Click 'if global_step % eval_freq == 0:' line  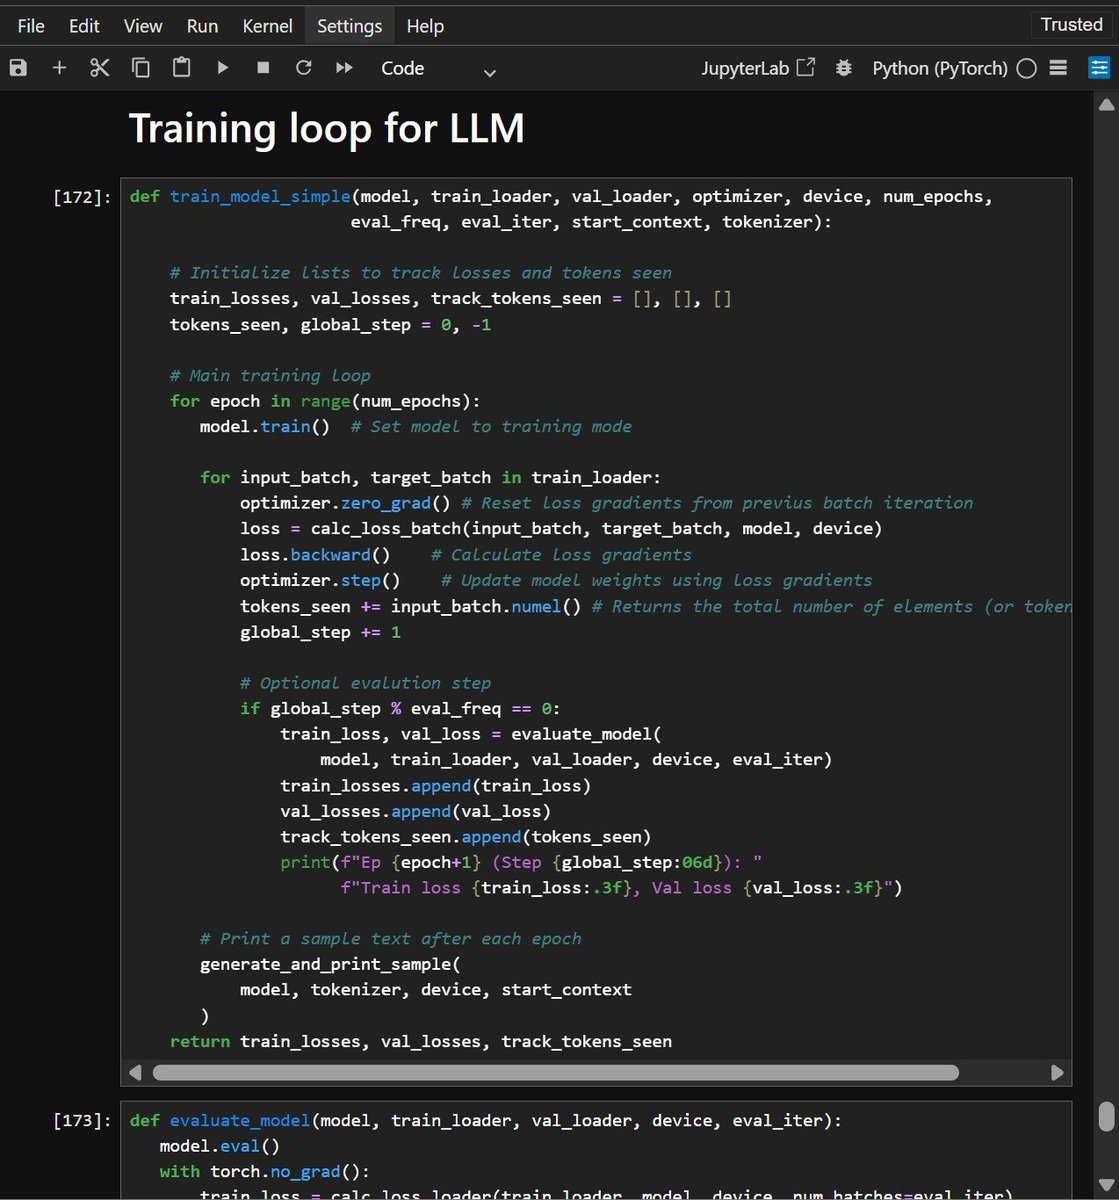click(x=400, y=709)
